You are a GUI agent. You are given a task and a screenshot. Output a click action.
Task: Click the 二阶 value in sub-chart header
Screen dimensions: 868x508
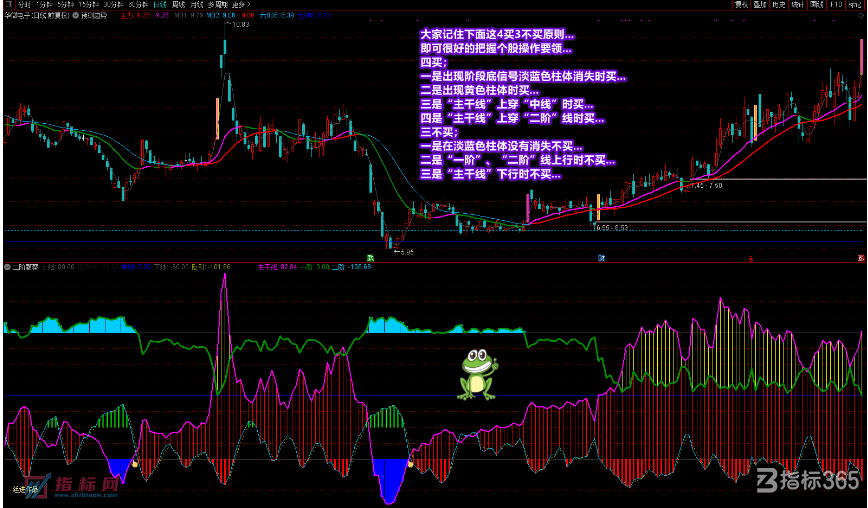click(x=352, y=267)
